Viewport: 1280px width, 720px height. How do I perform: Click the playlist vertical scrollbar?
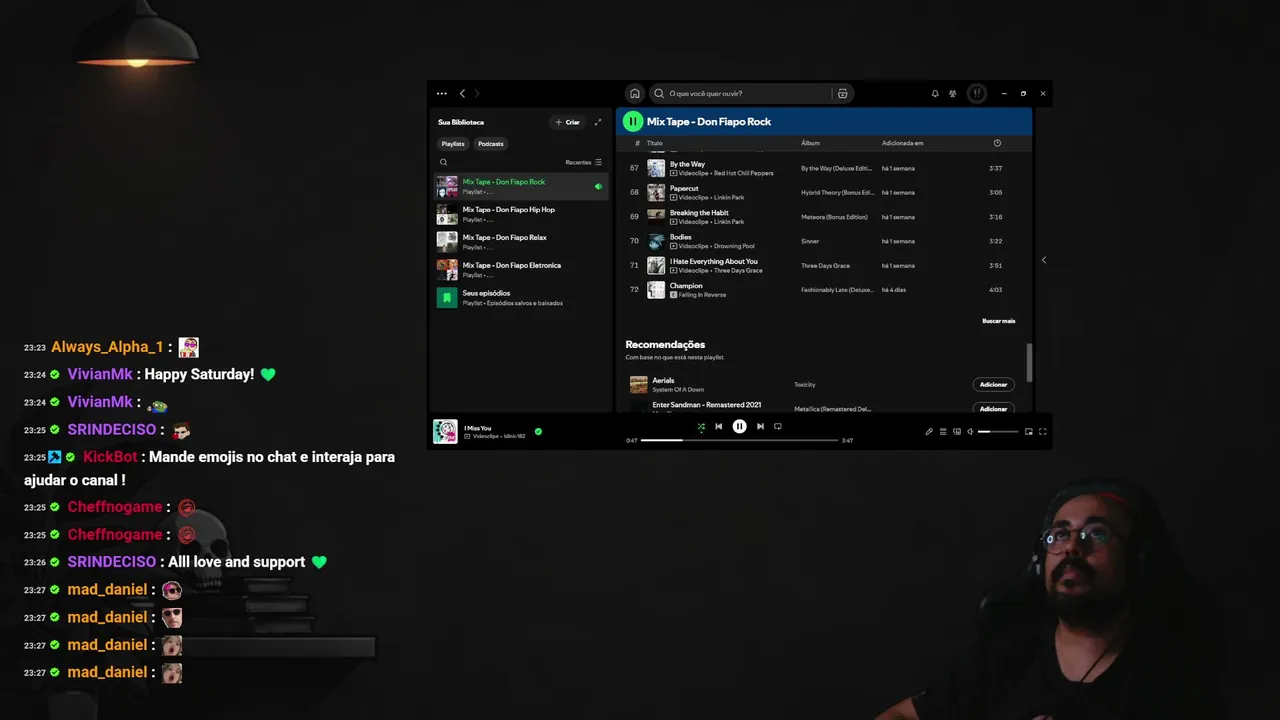[x=1028, y=362]
